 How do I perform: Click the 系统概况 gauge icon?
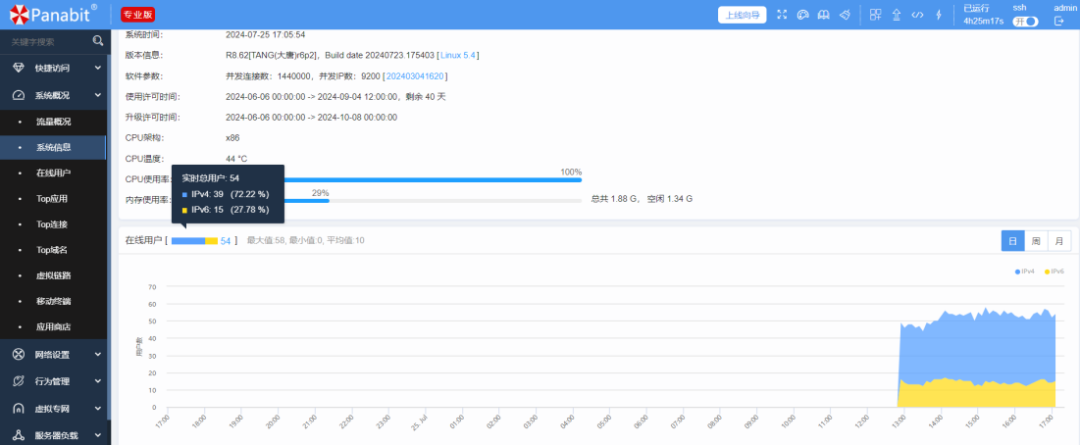click(19, 95)
